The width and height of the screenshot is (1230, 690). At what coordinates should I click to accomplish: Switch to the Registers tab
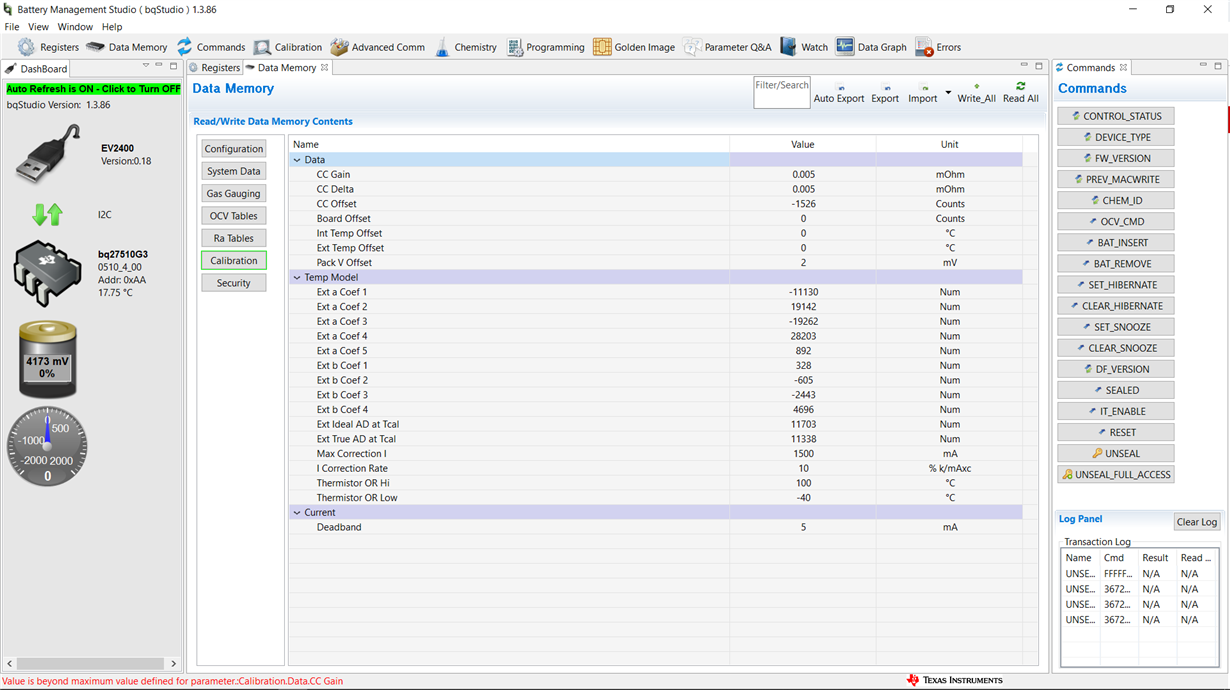(x=215, y=68)
